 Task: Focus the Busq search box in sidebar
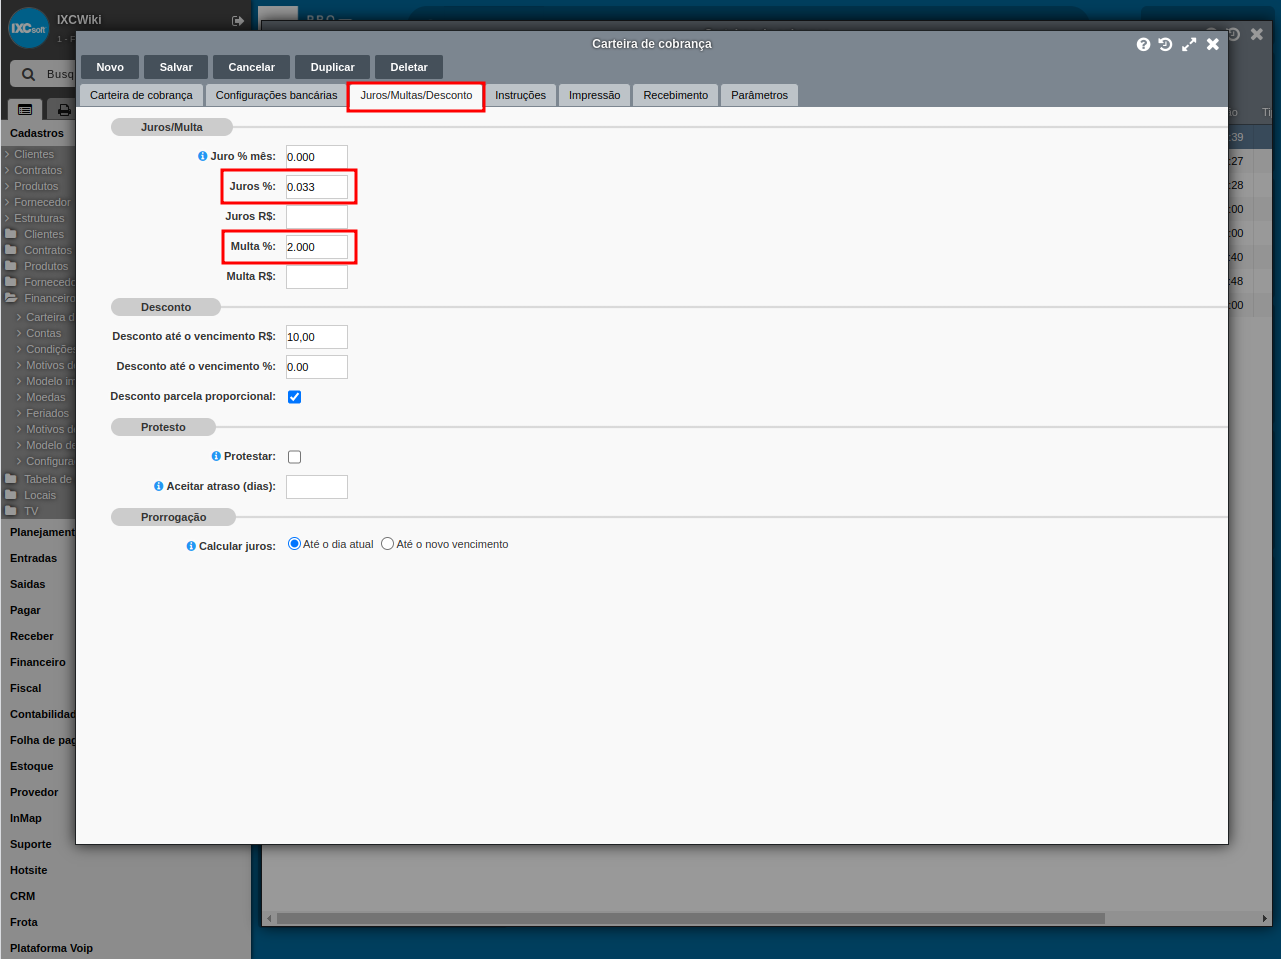(x=60, y=74)
